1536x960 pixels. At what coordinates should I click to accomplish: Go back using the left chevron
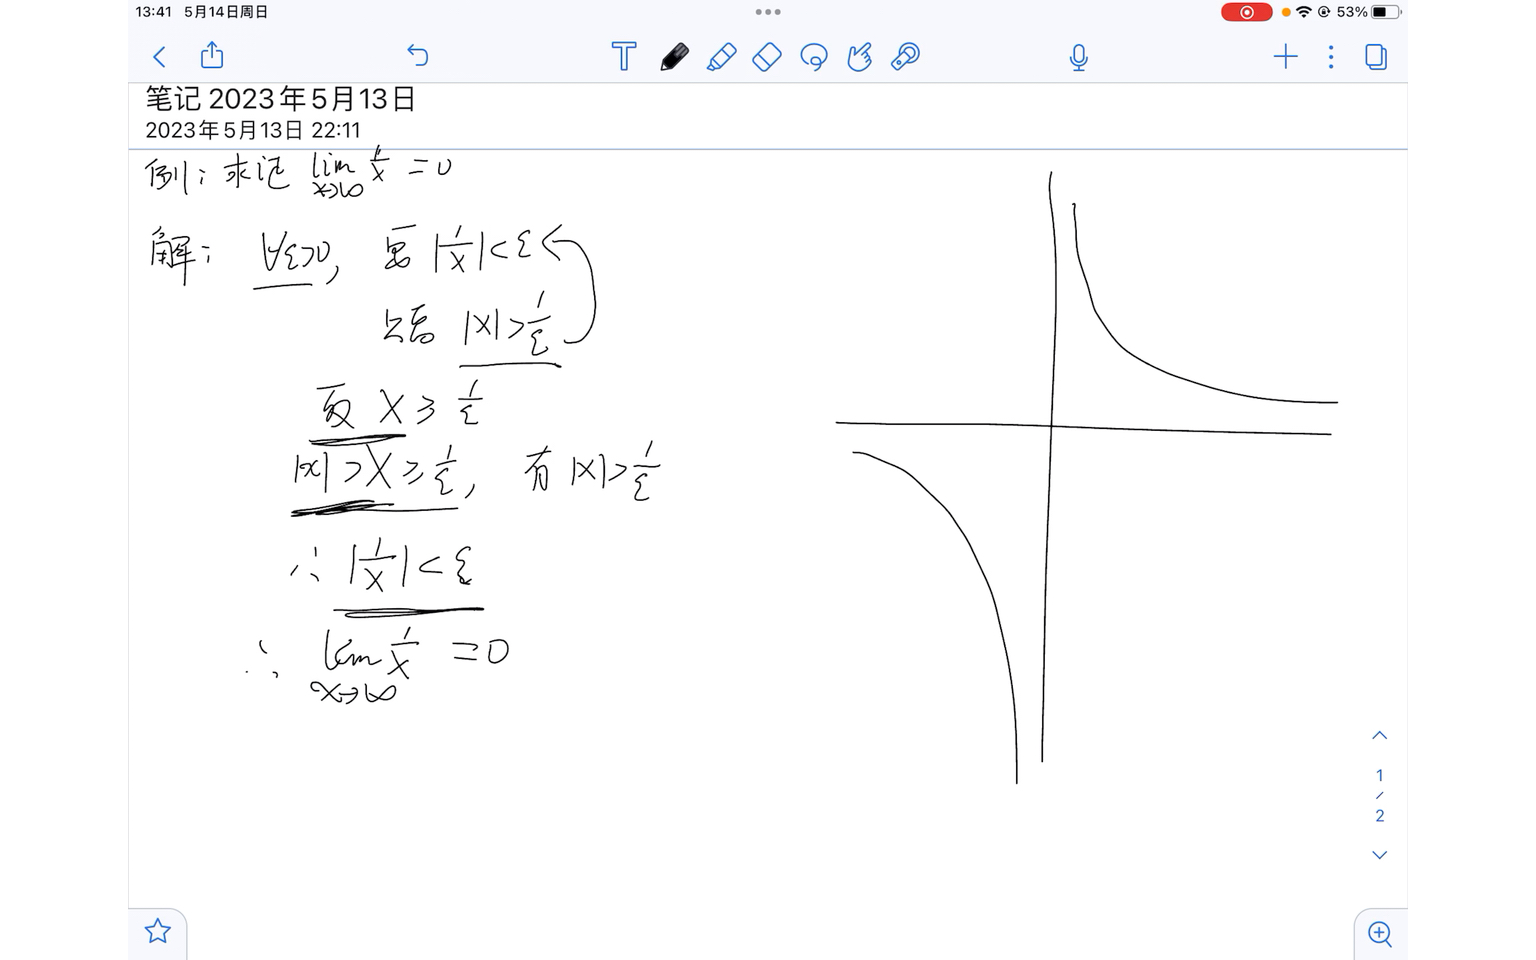[159, 57]
